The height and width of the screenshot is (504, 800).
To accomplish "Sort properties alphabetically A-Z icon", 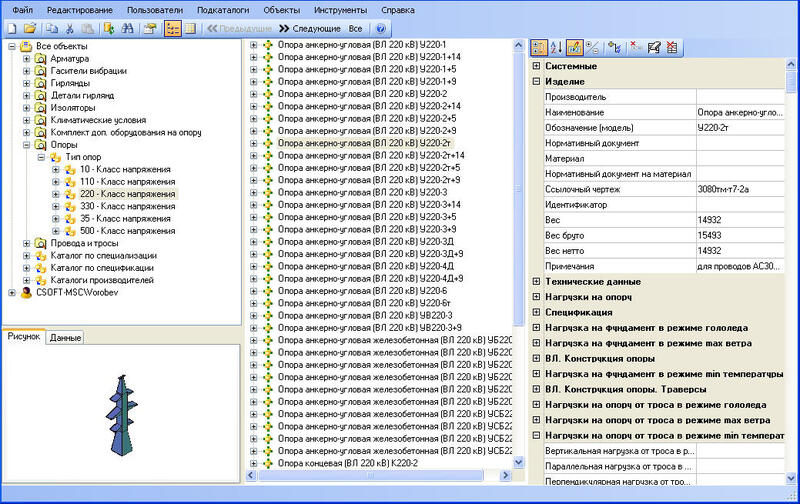I will click(556, 47).
